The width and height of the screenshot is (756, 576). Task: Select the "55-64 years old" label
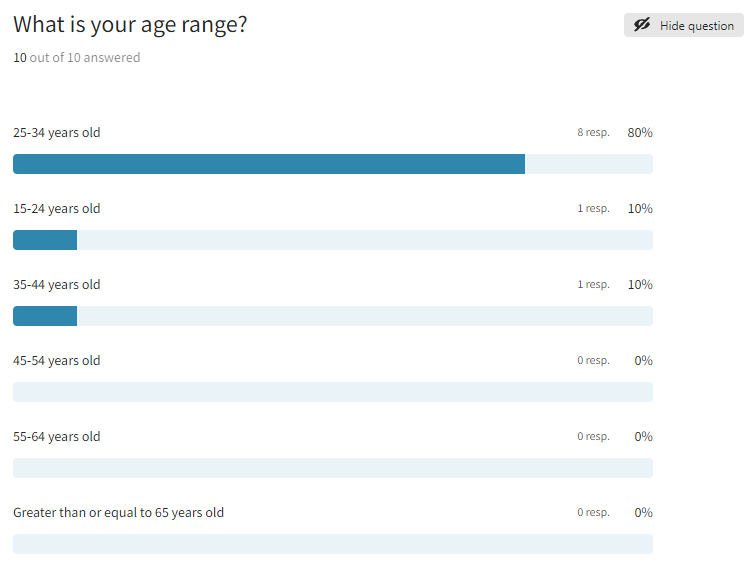pyautogui.click(x=57, y=437)
